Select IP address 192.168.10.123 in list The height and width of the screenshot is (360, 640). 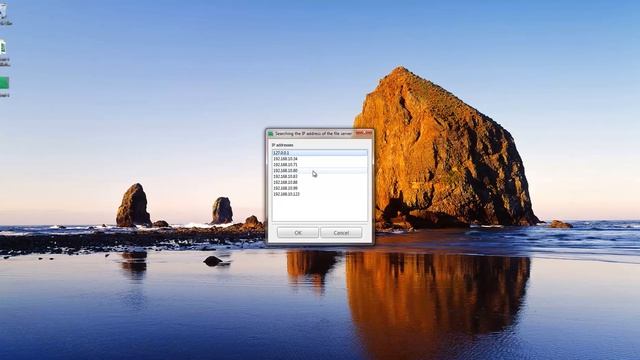tap(320, 194)
